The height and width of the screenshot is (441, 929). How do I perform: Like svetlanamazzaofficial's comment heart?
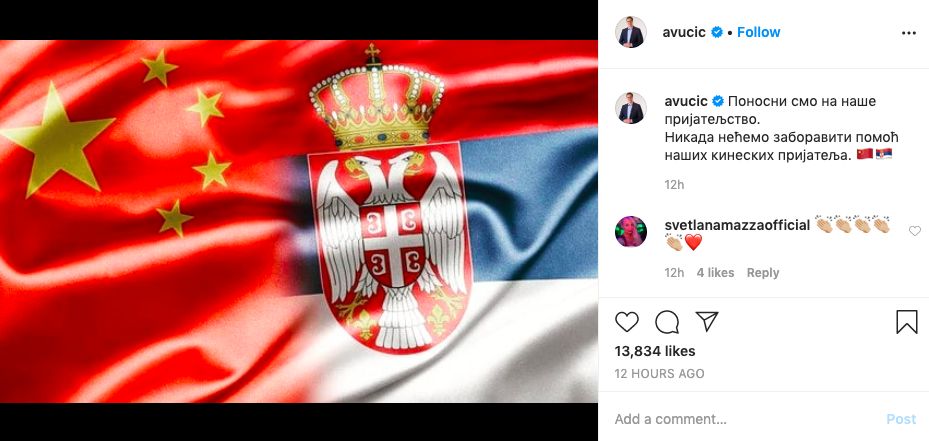(915, 231)
